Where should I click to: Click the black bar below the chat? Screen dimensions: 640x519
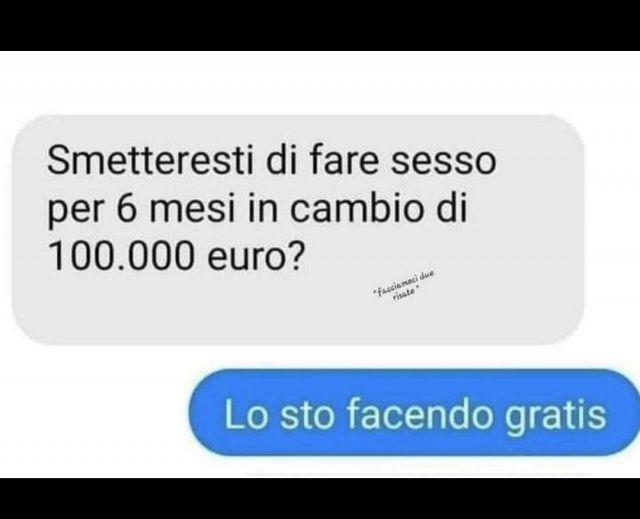320,498
